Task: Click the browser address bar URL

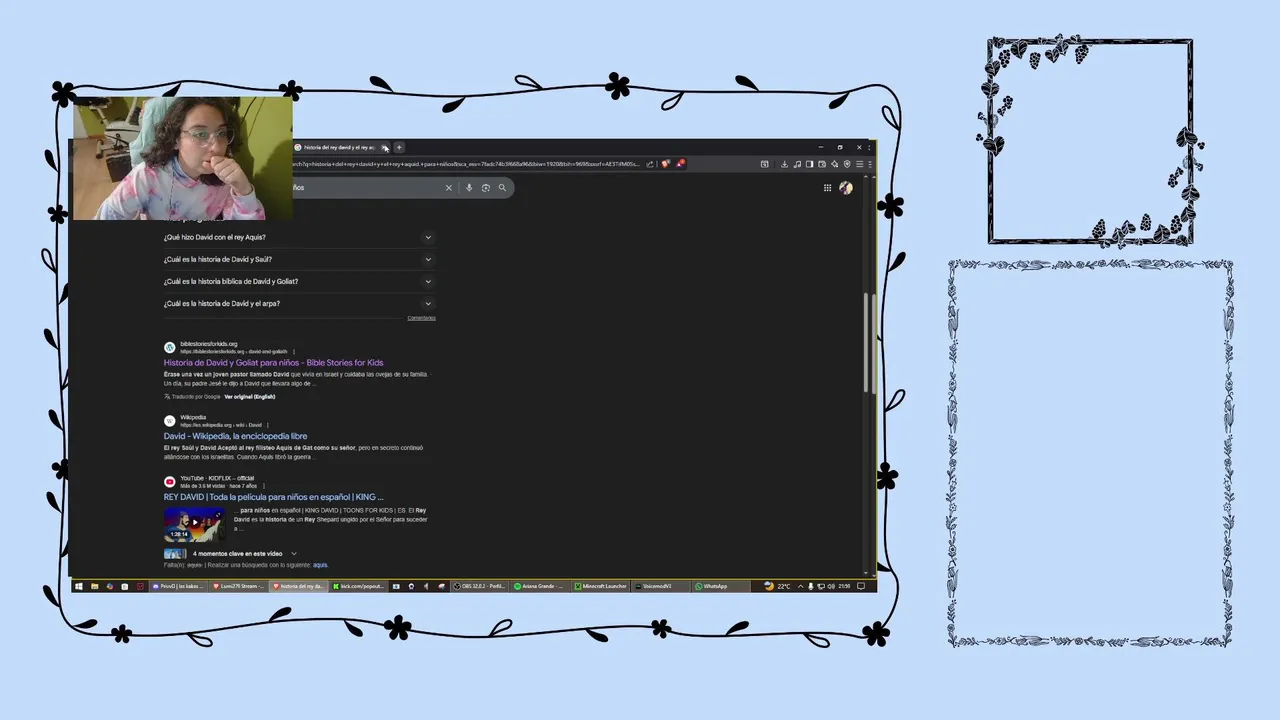Action: tap(465, 164)
